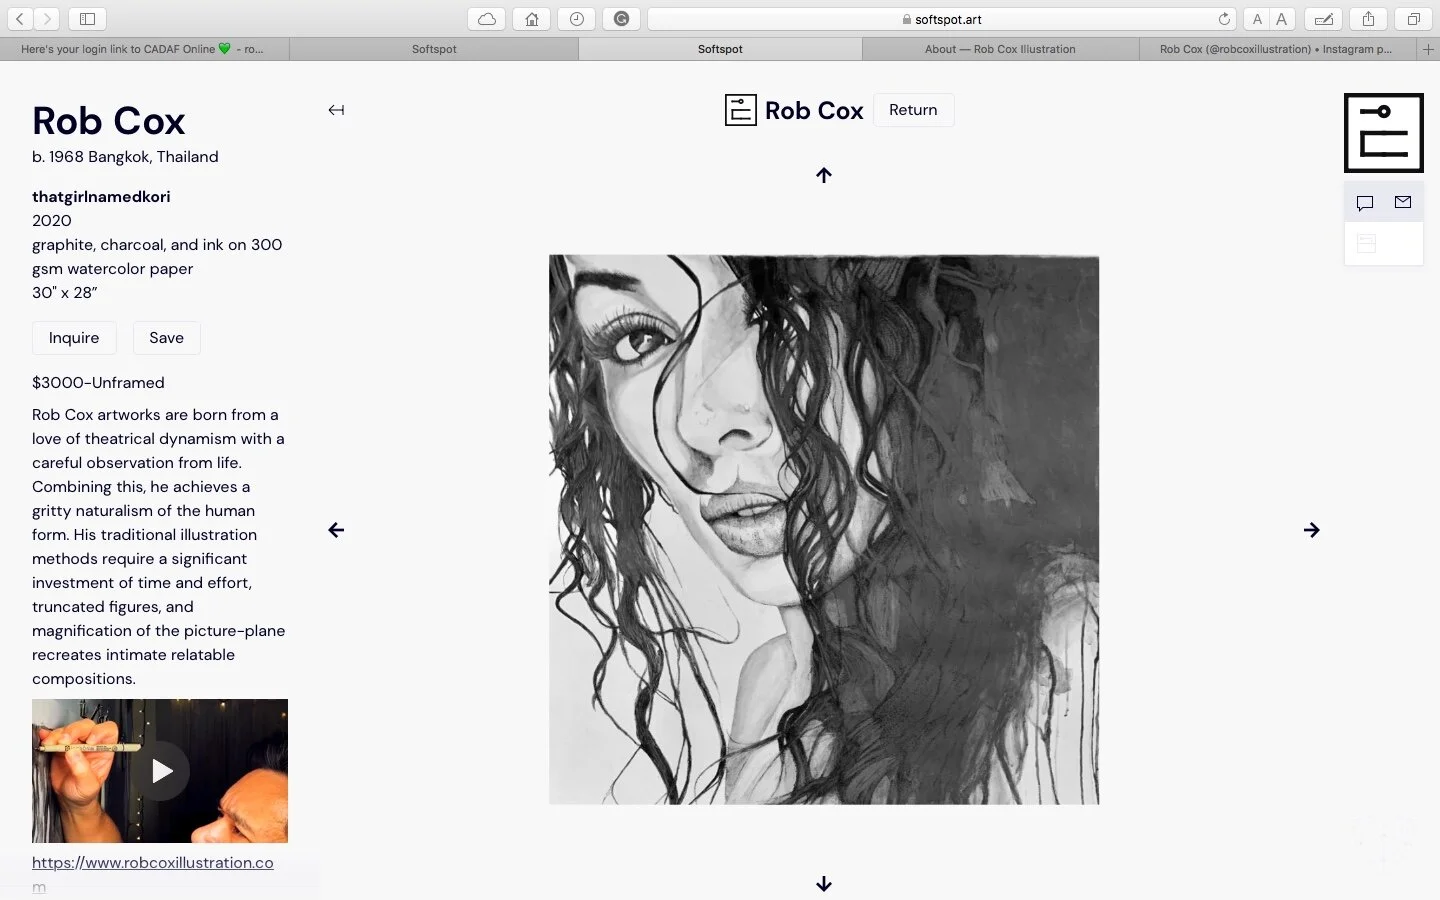Open the mail envelope icon
Screen dimensions: 1440x900
pyautogui.click(x=1403, y=202)
